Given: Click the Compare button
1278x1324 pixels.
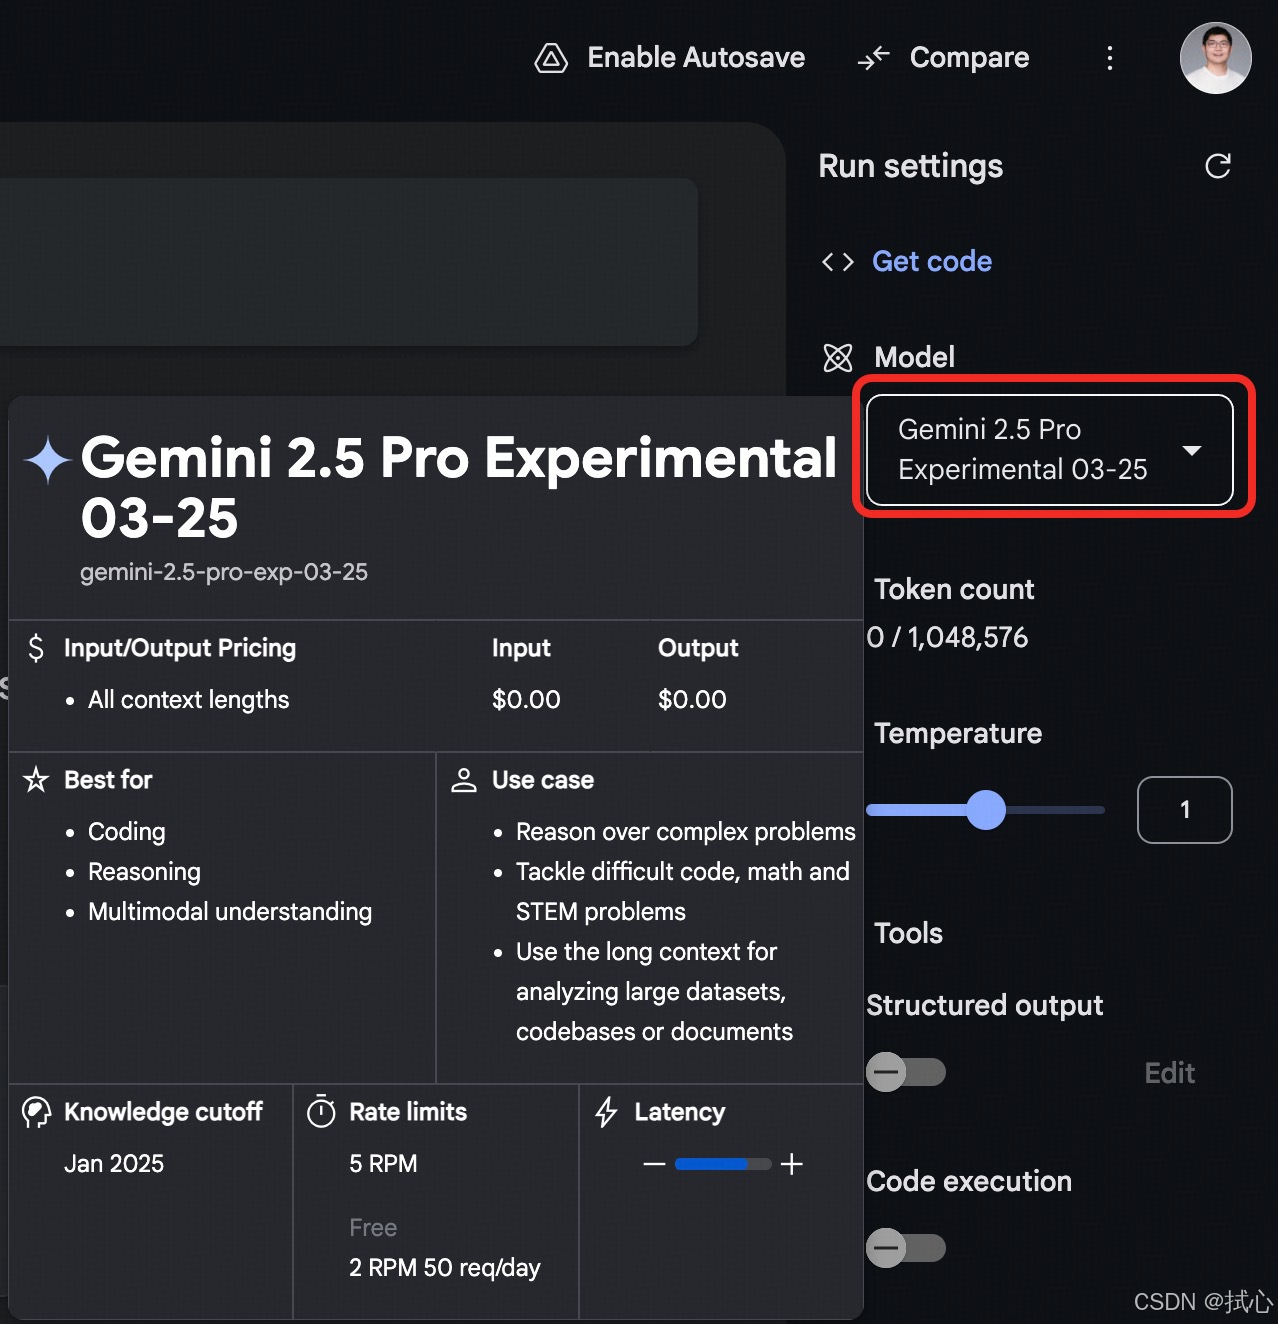Looking at the screenshot, I should pos(943,58).
